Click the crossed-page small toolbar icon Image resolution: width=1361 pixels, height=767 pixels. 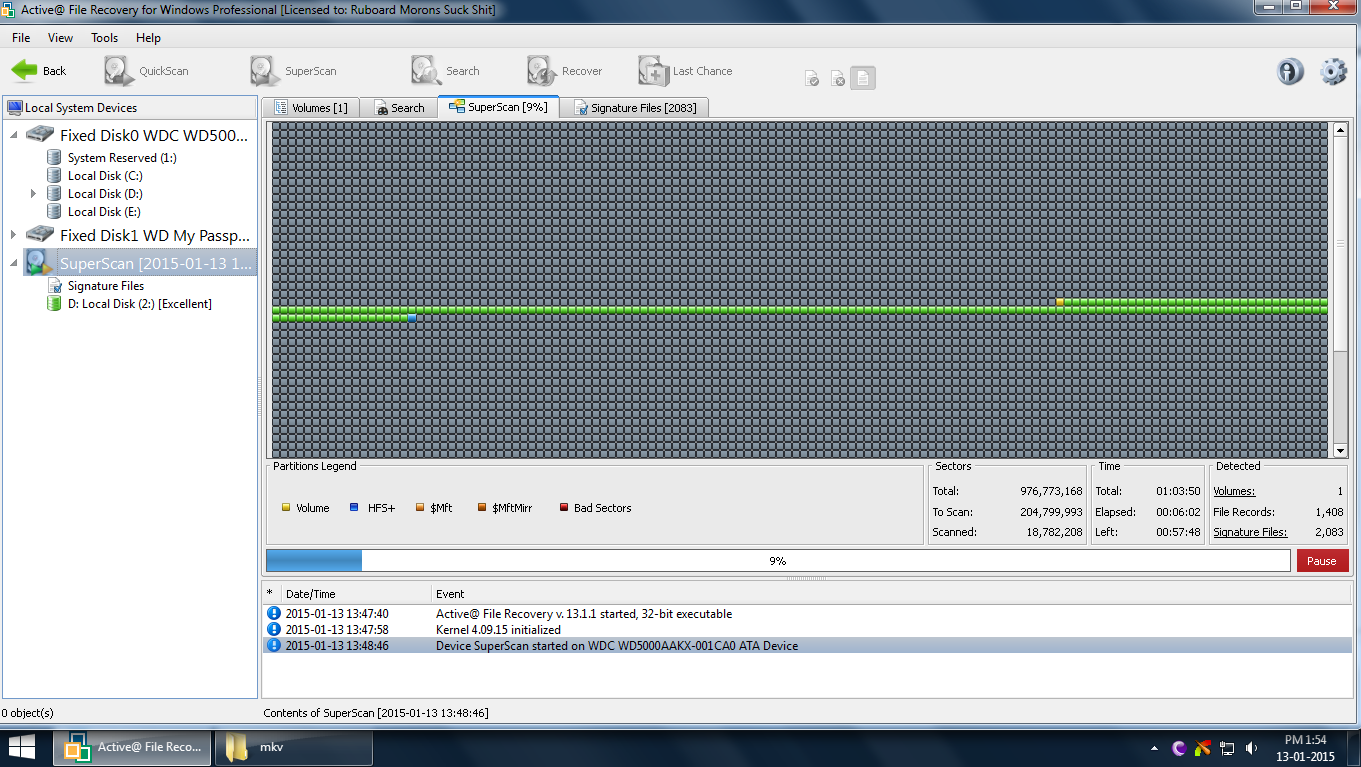coord(838,78)
